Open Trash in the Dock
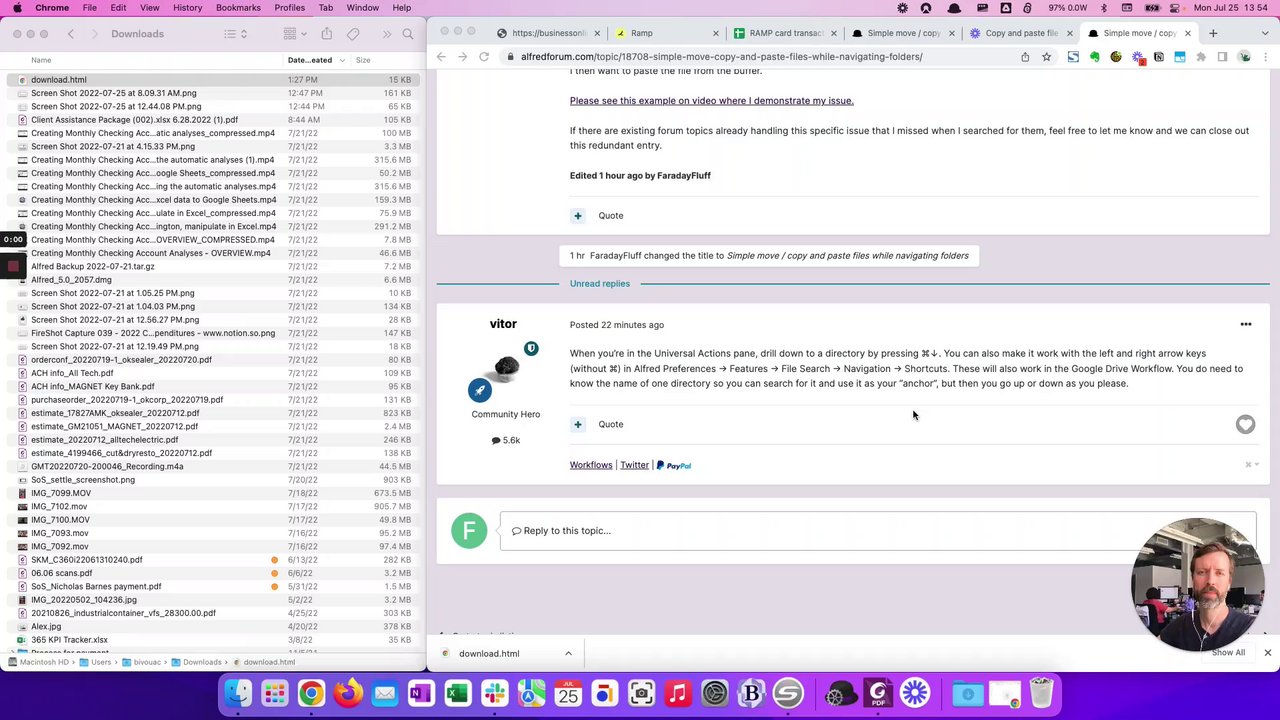 pyautogui.click(x=1041, y=693)
